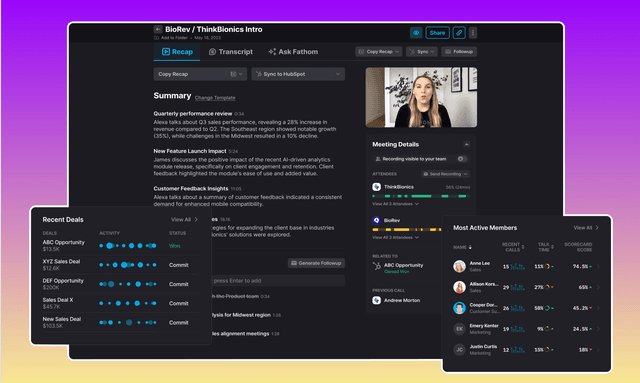Open Emery Kenter's row chevron
The height and width of the screenshot is (383, 640).
coord(598,329)
